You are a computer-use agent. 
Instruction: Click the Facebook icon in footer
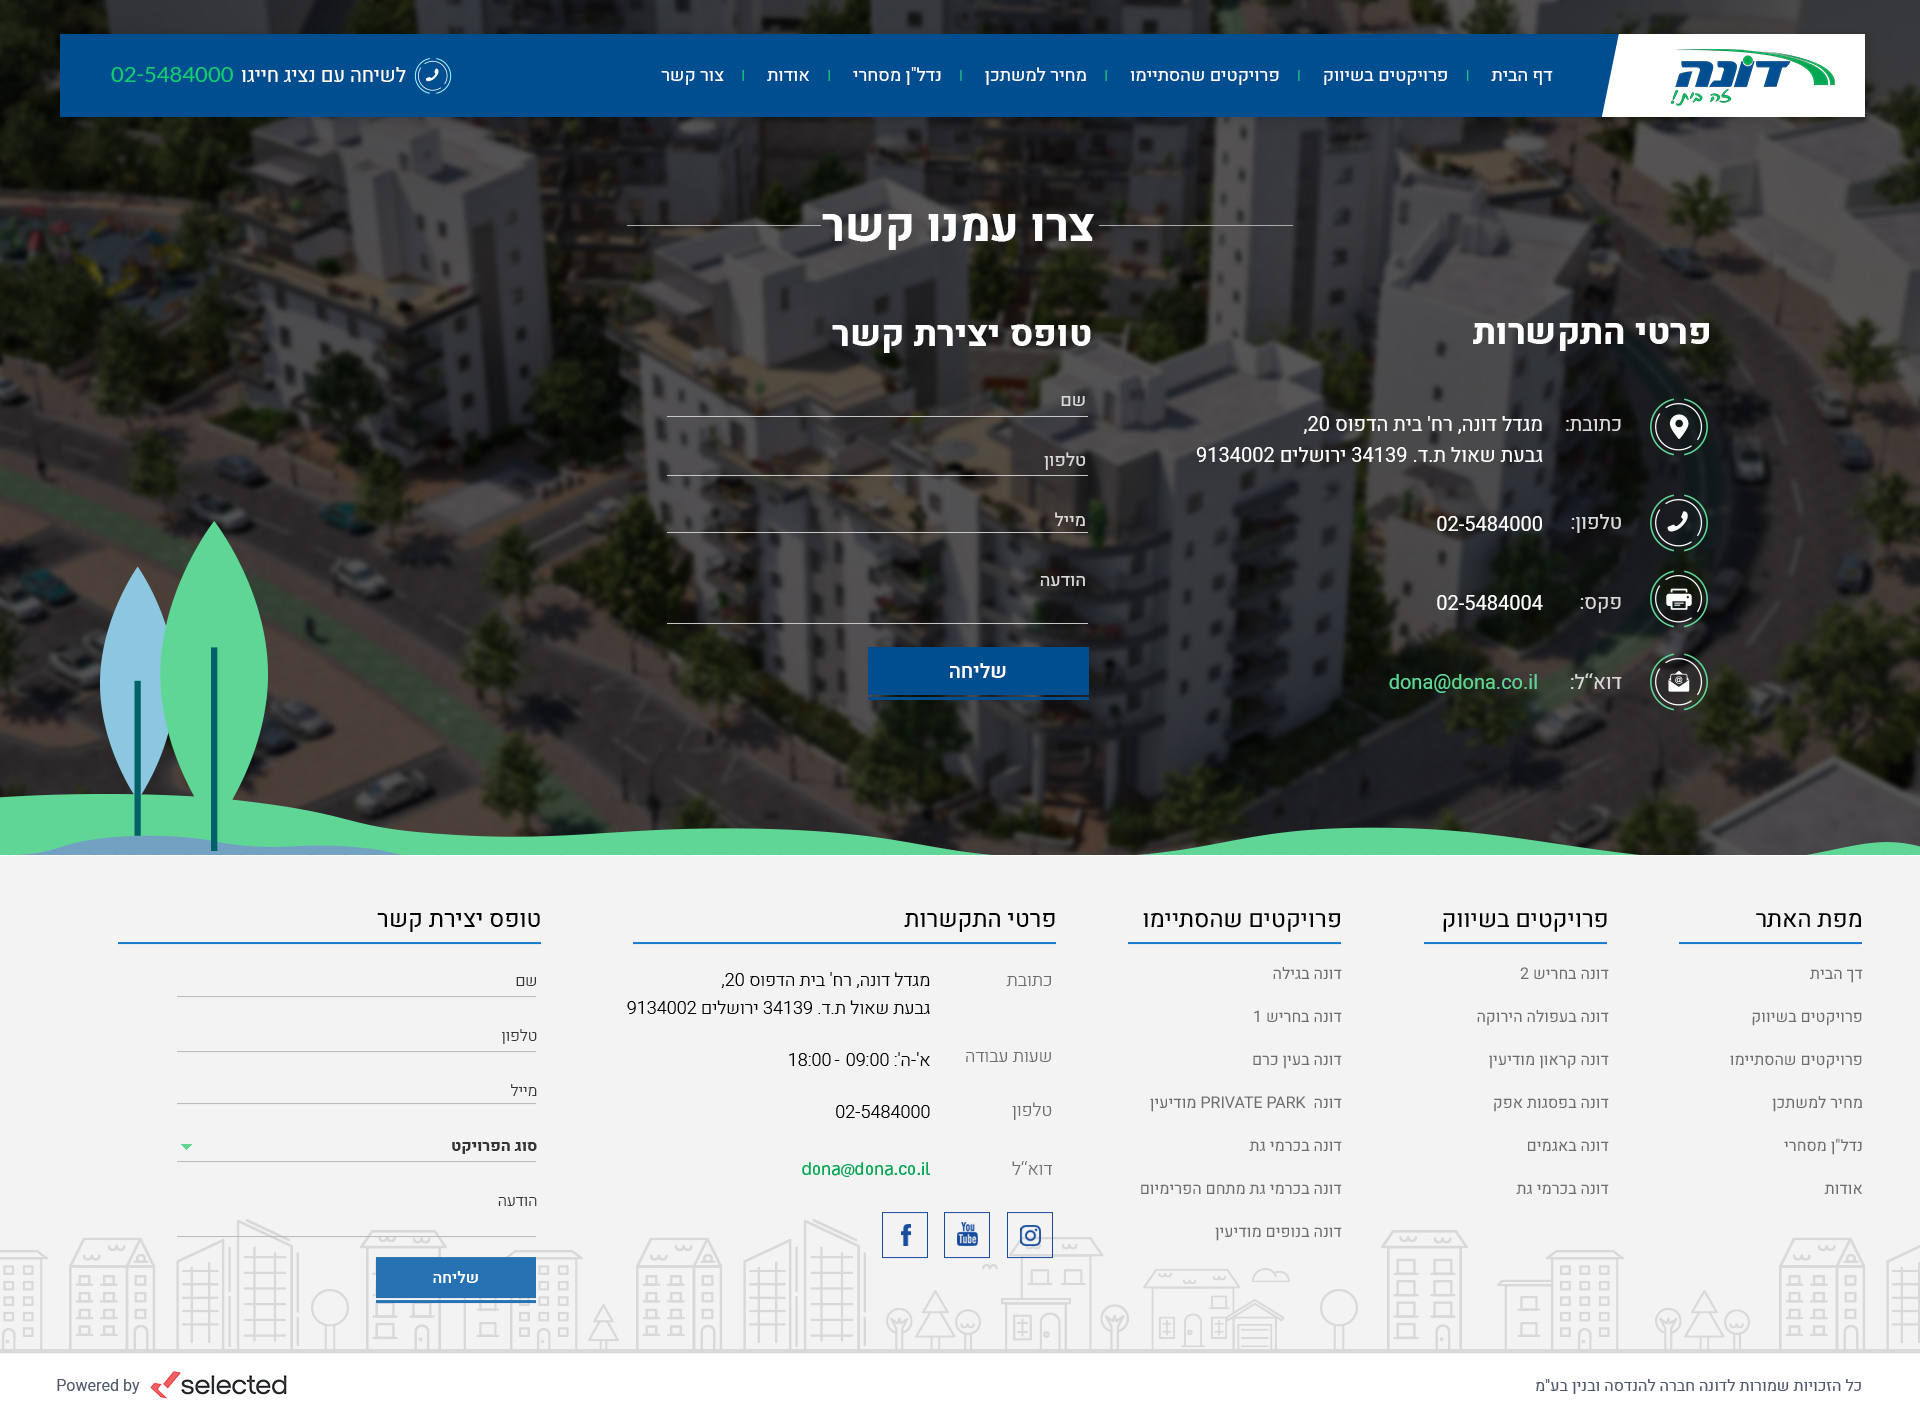905,1235
